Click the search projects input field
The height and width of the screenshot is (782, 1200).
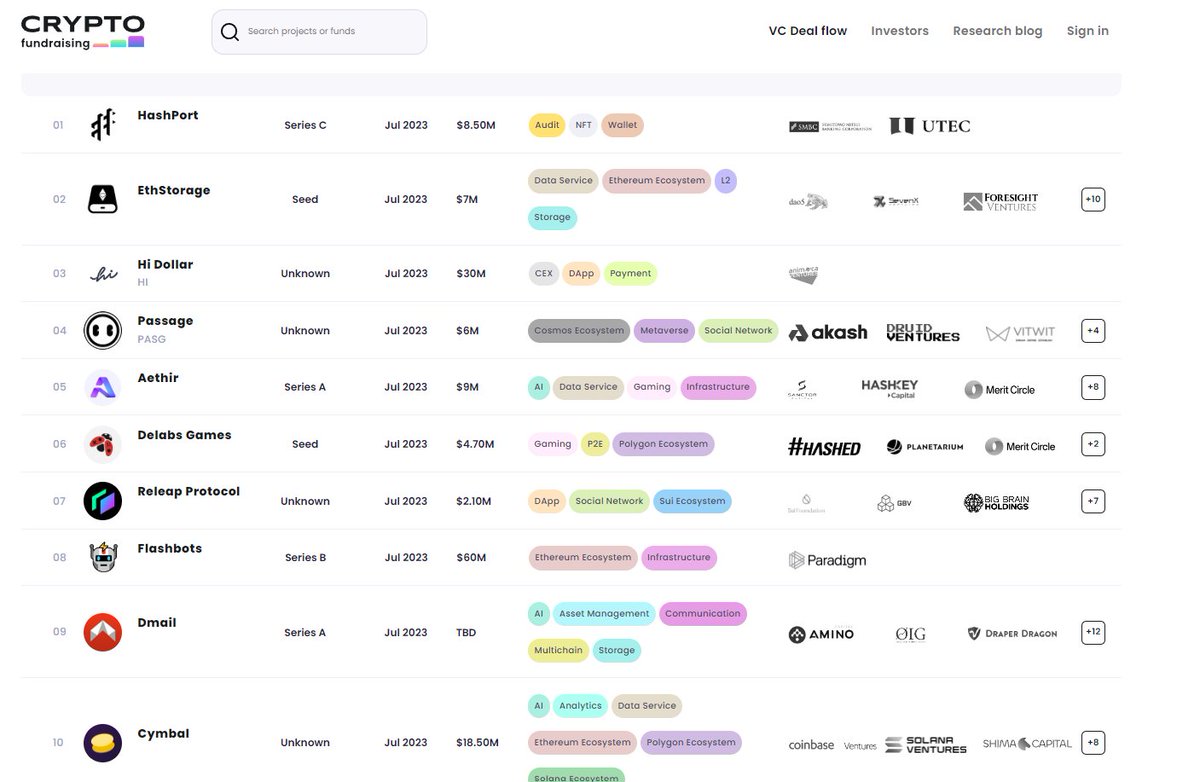pyautogui.click(x=320, y=32)
